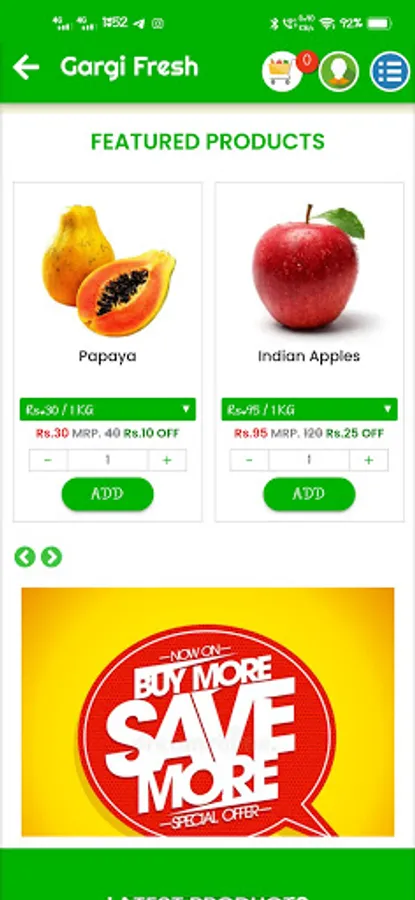The height and width of the screenshot is (900, 415).
Task: Decrease Papaya quantity with minus
Action: (48, 460)
